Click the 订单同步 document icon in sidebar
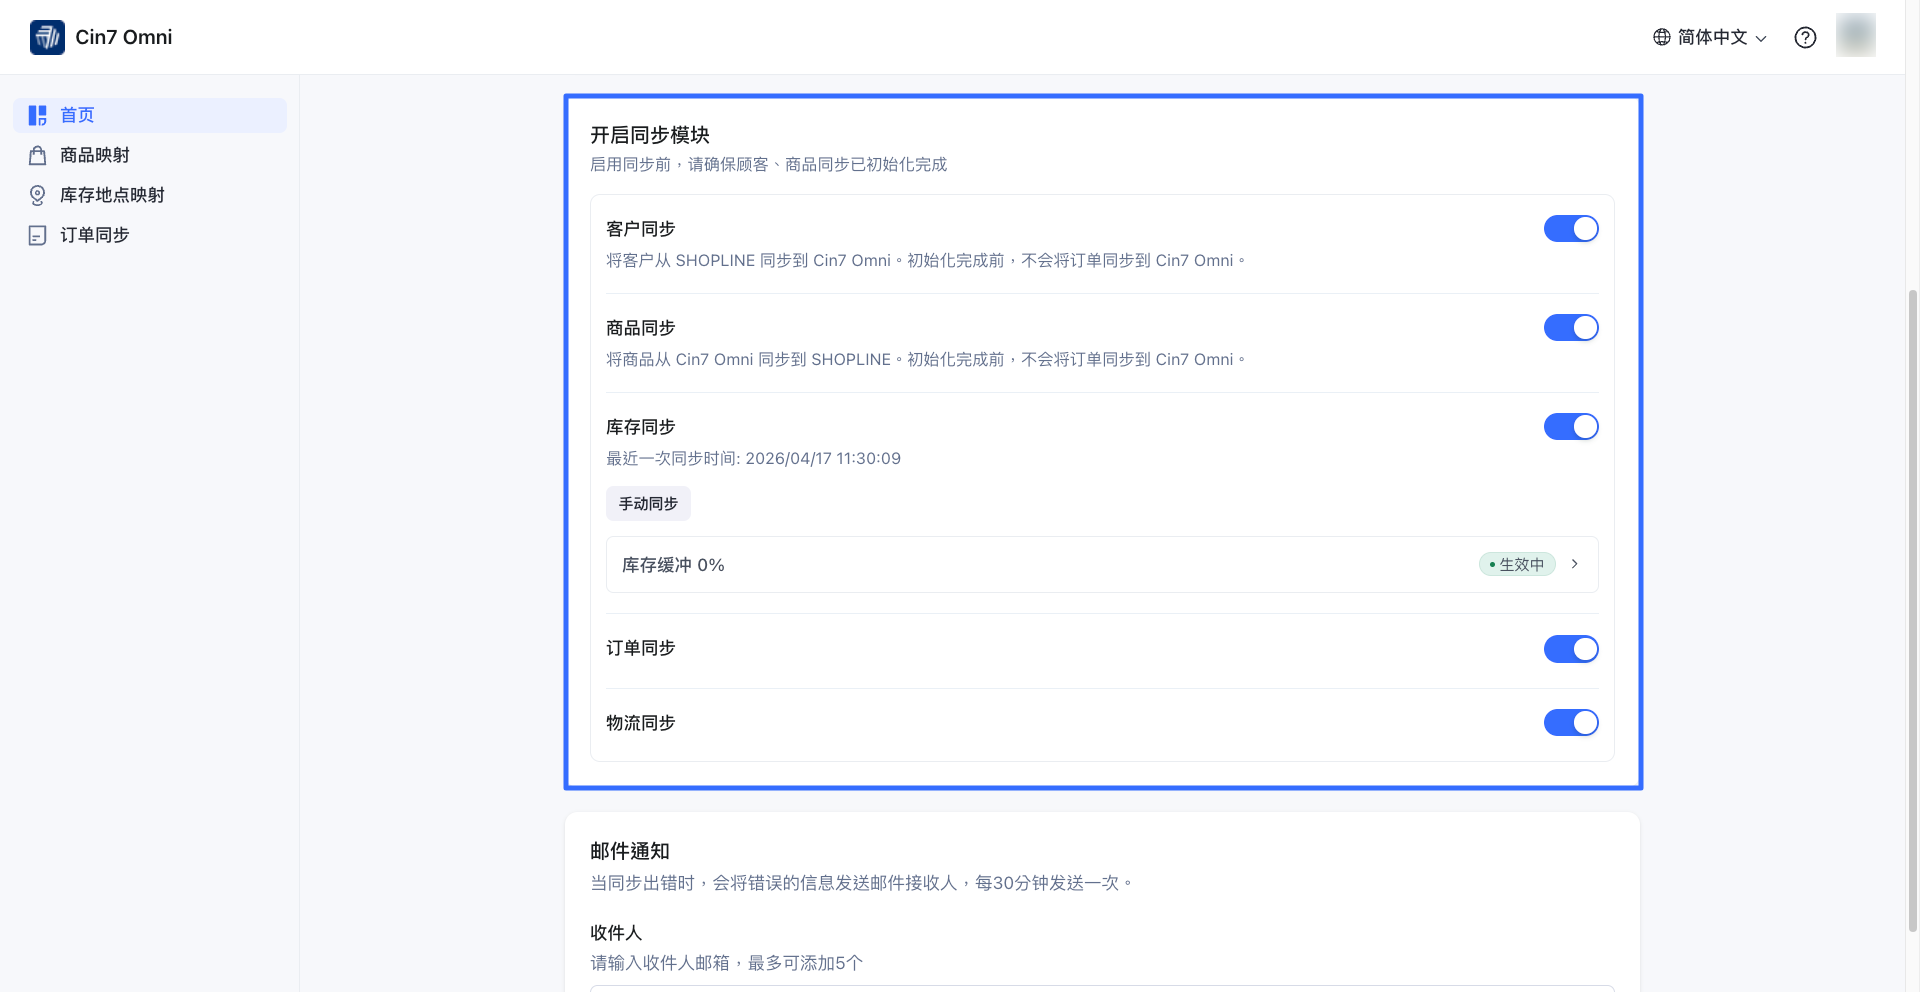Image resolution: width=1920 pixels, height=992 pixels. click(x=38, y=235)
